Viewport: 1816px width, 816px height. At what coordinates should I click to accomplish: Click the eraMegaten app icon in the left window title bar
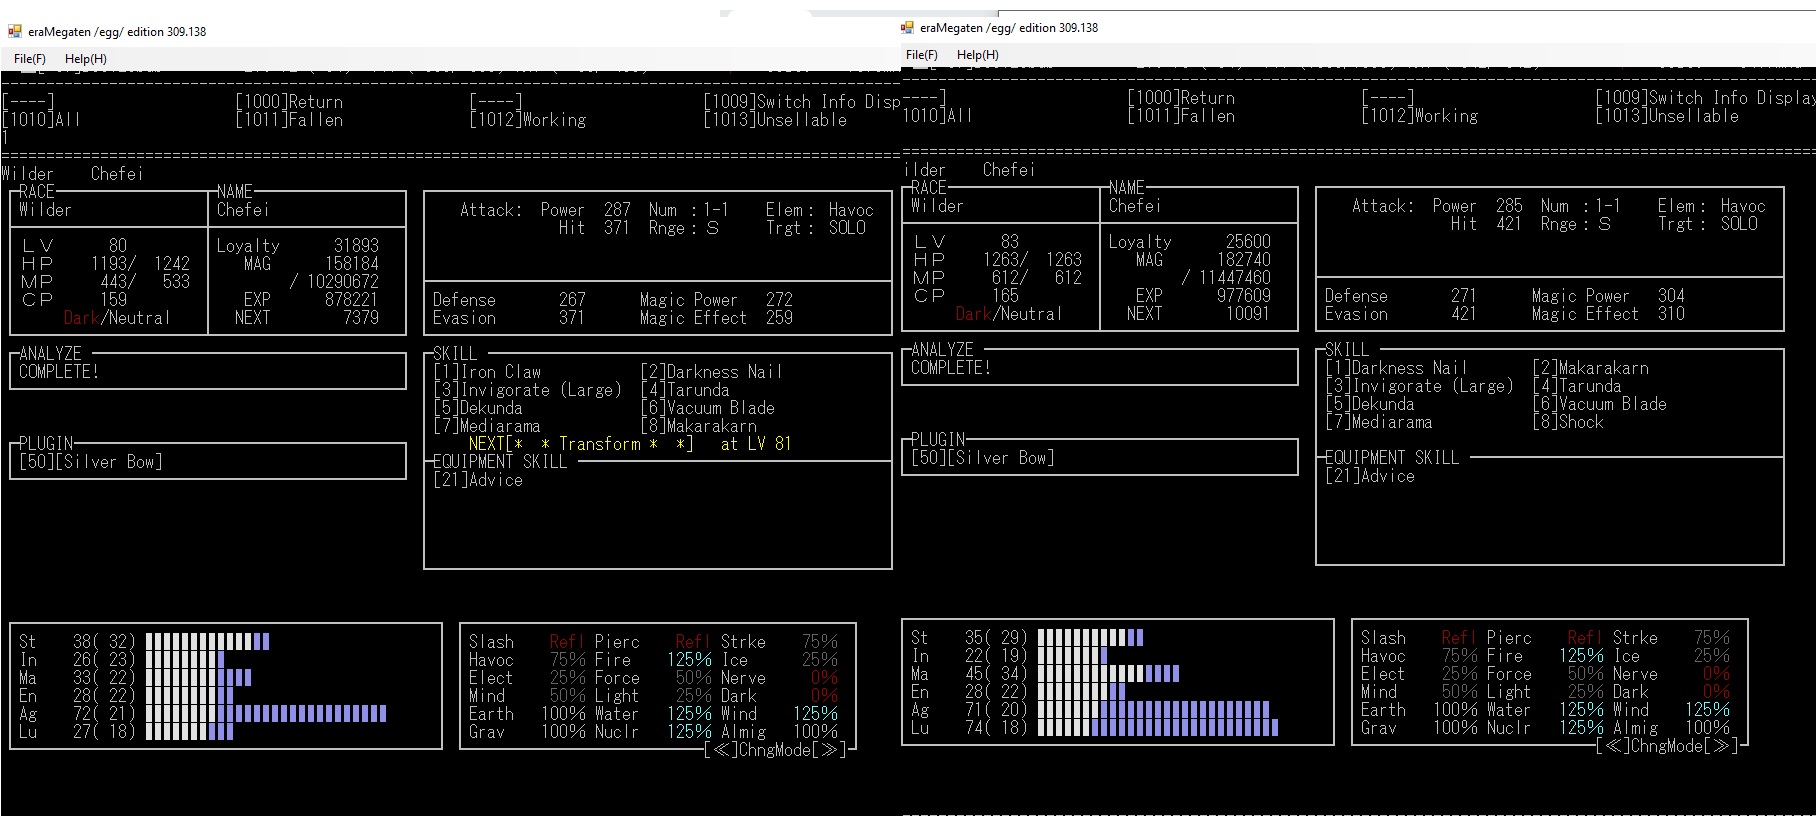tap(14, 31)
